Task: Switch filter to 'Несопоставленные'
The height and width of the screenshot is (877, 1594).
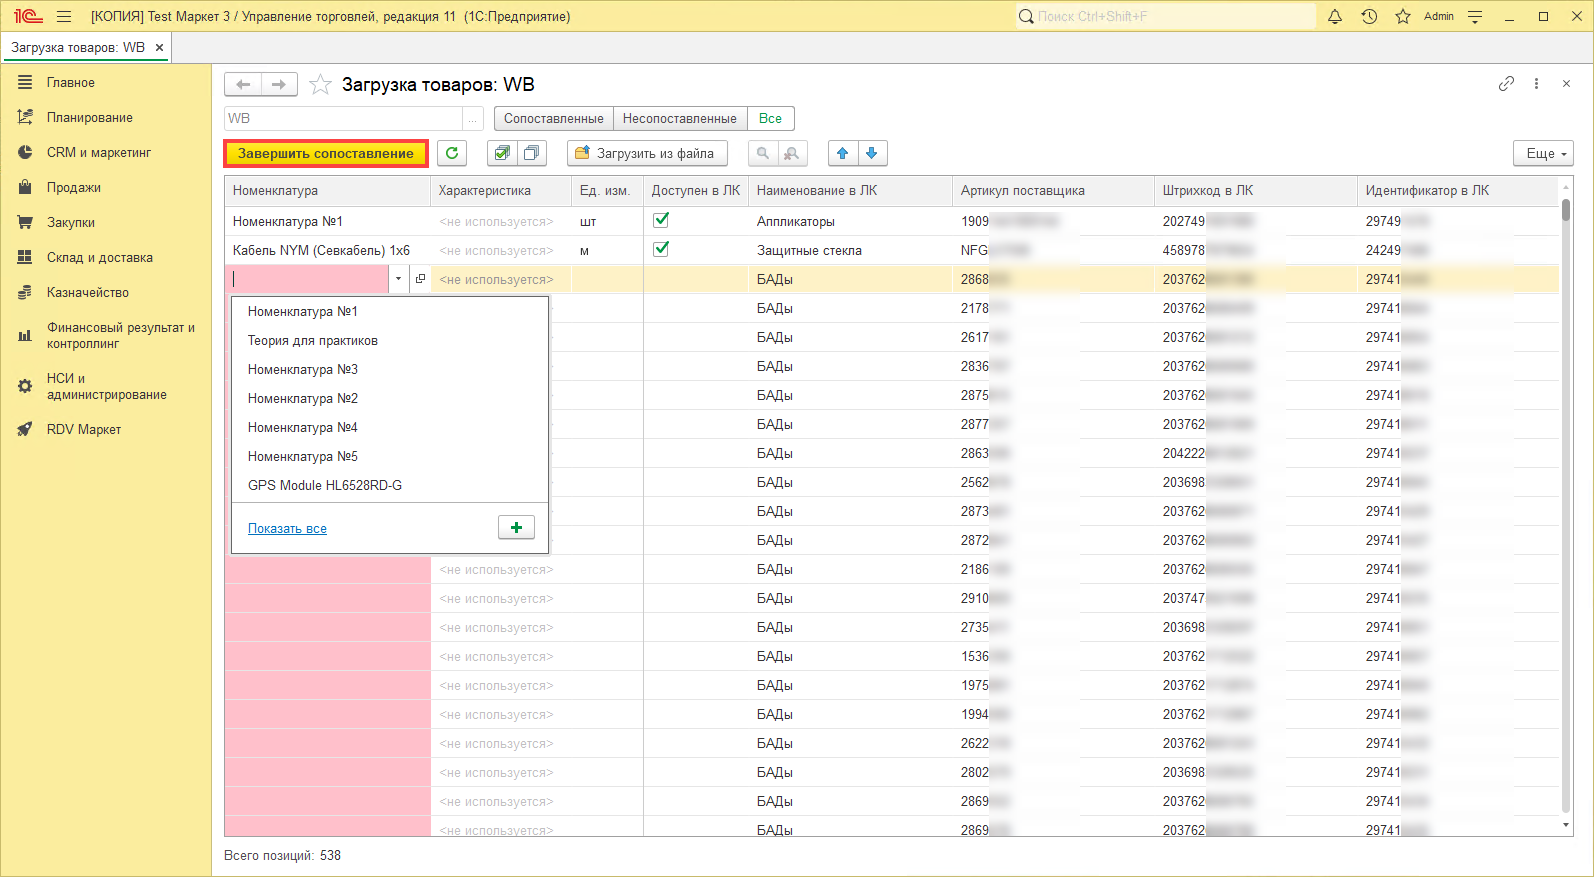Action: [x=679, y=118]
